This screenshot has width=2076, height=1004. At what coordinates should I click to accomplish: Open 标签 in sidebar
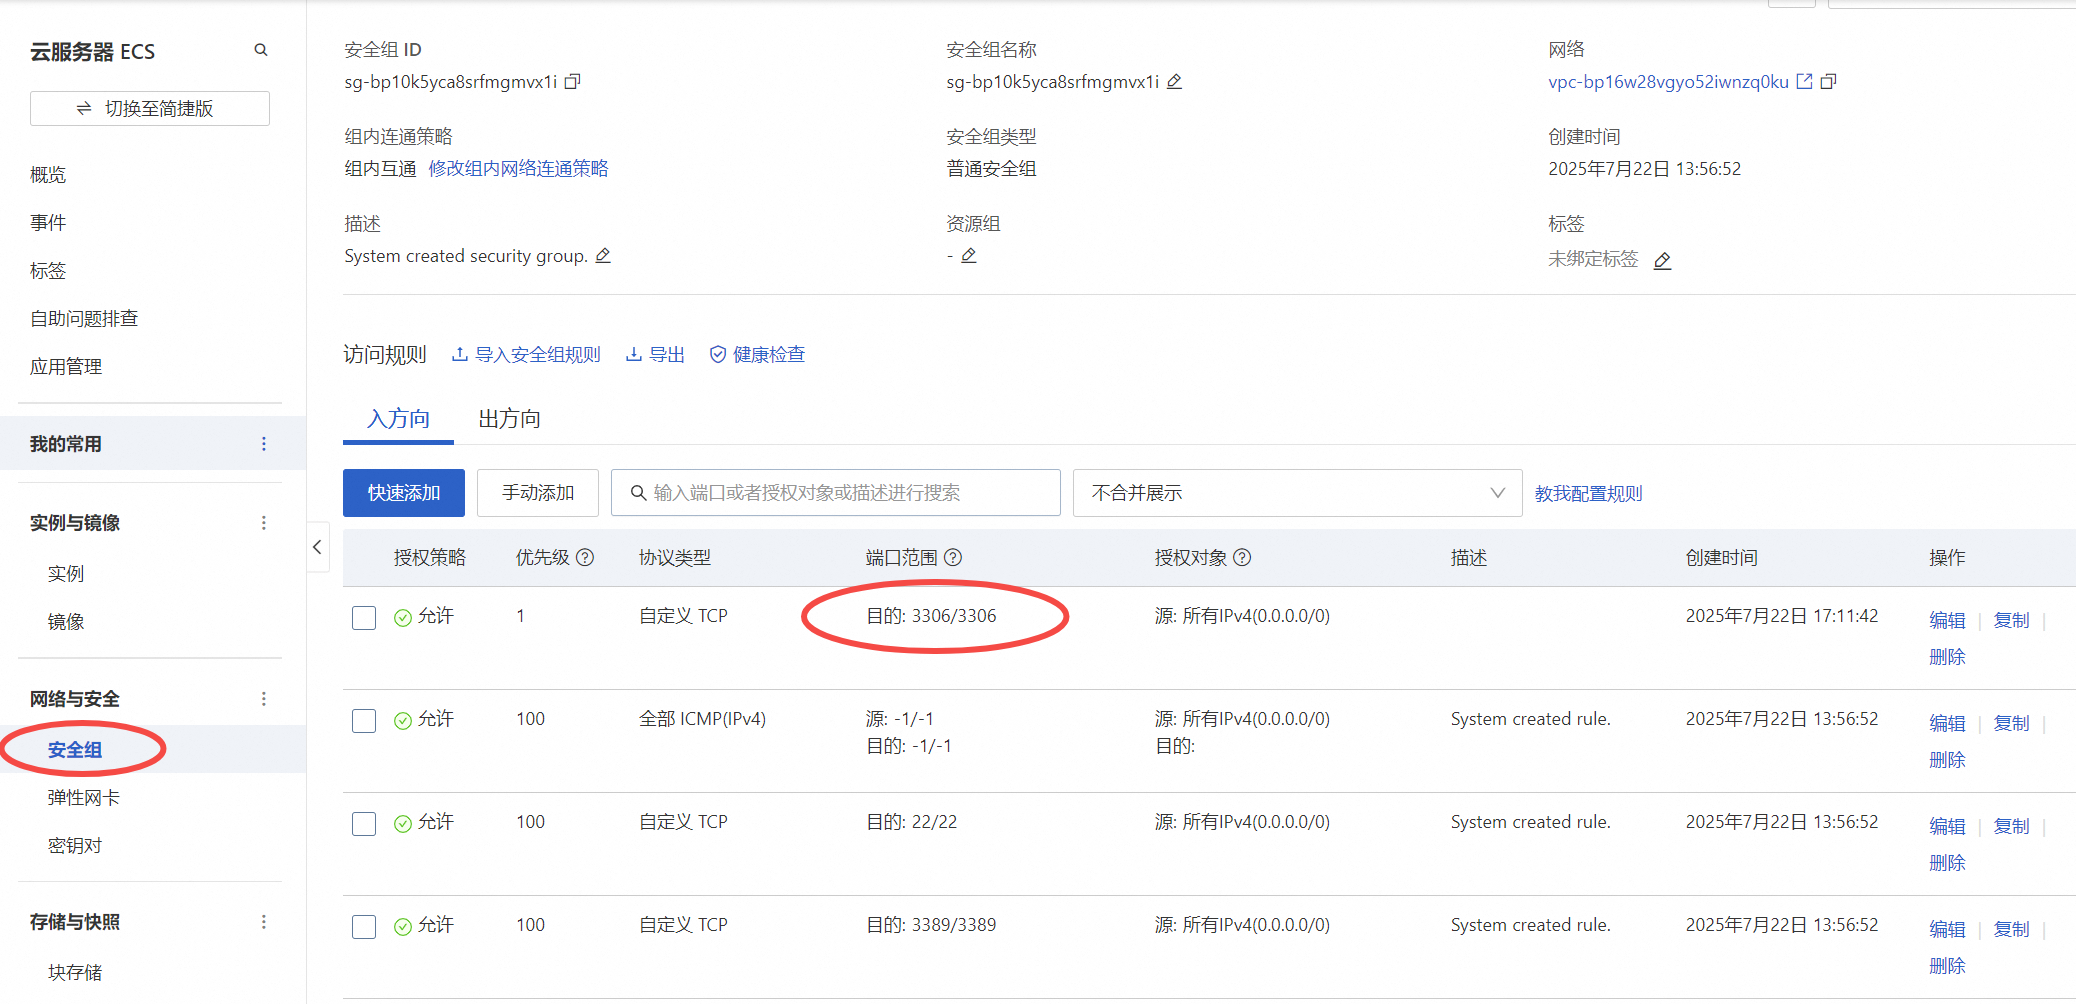click(48, 271)
